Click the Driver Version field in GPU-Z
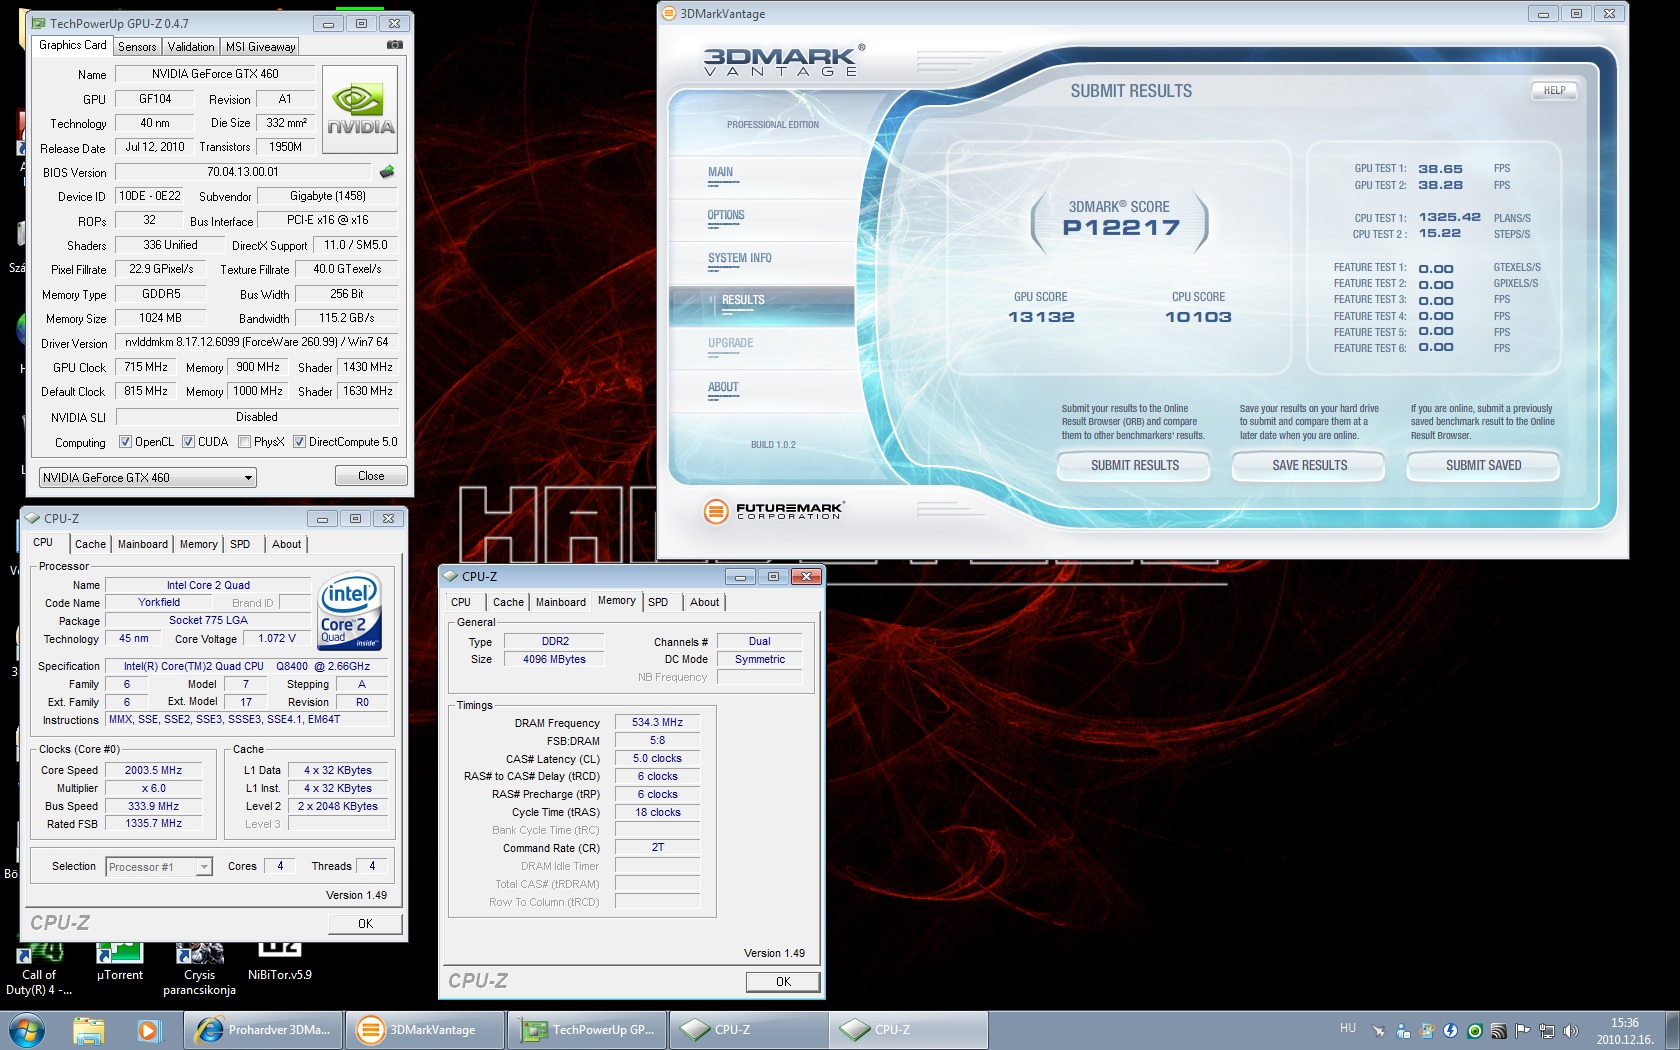 [x=257, y=342]
